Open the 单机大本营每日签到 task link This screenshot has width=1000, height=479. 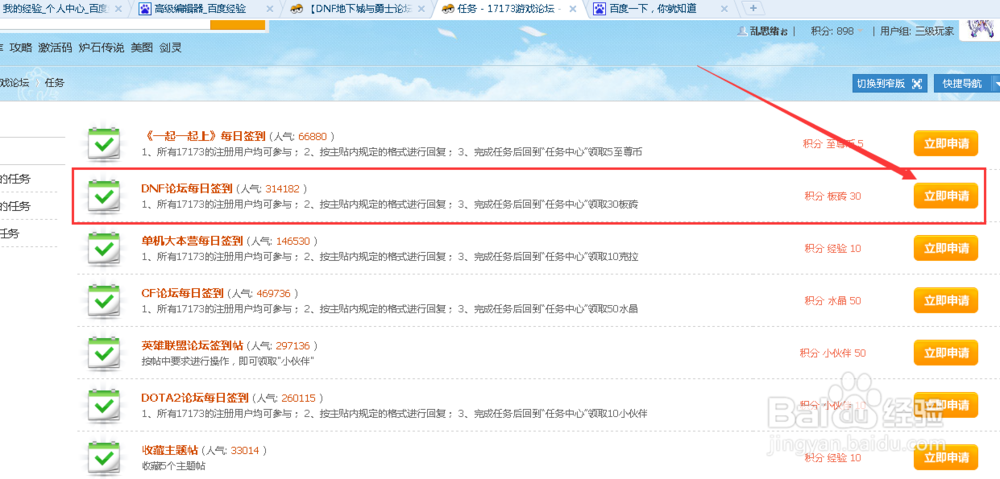tap(192, 241)
